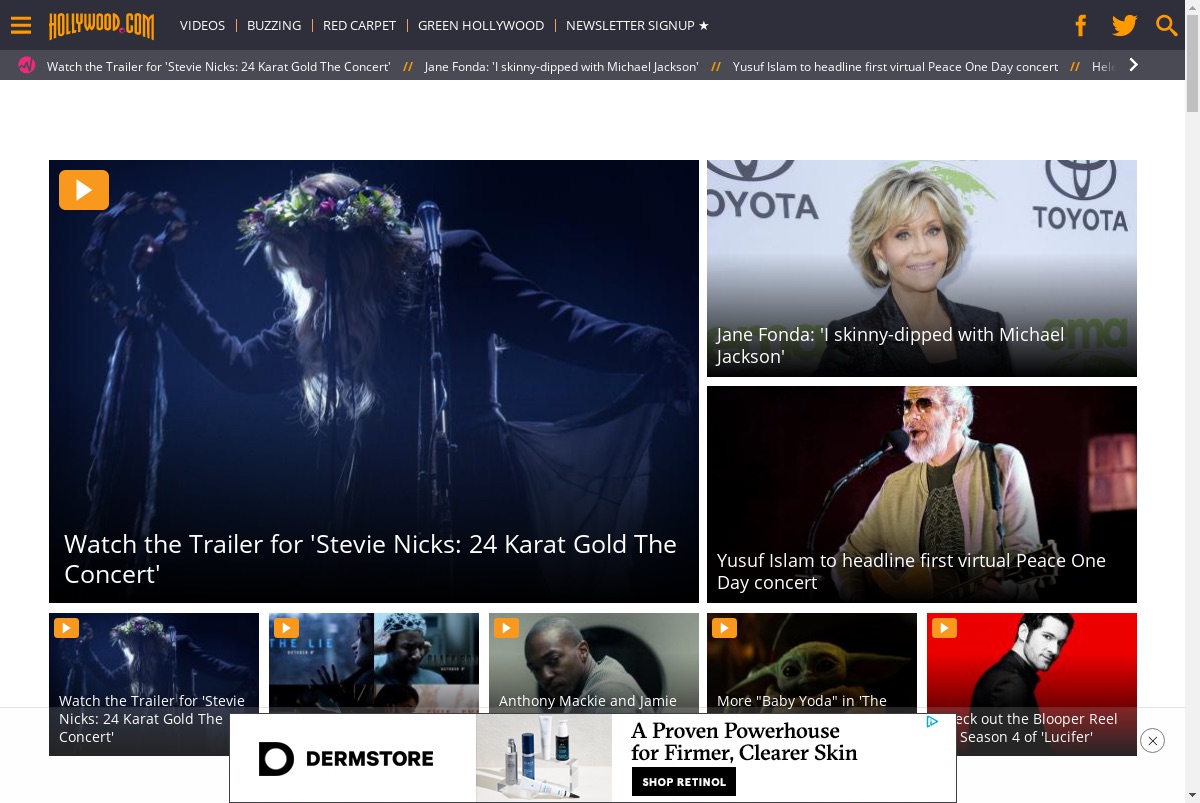The width and height of the screenshot is (1200, 803).
Task: Open the search magnifier icon
Action: [x=1167, y=26]
